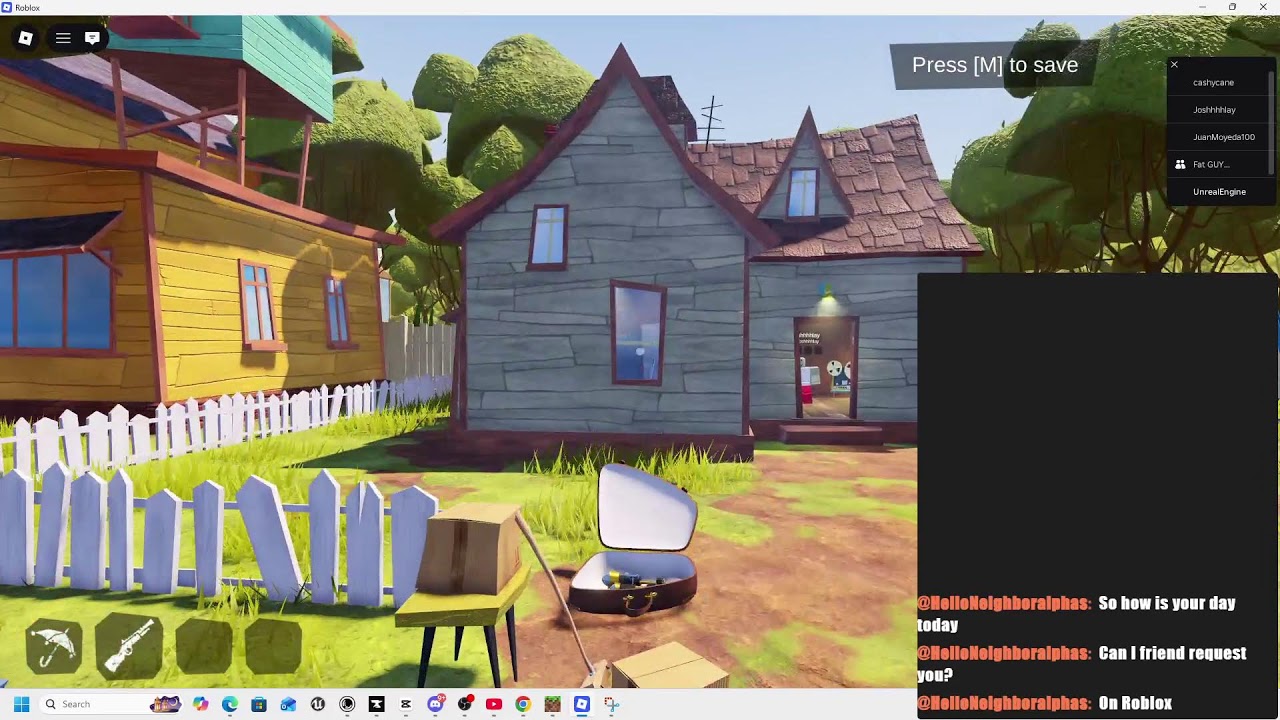Open Outlook from taskbar

point(288,704)
